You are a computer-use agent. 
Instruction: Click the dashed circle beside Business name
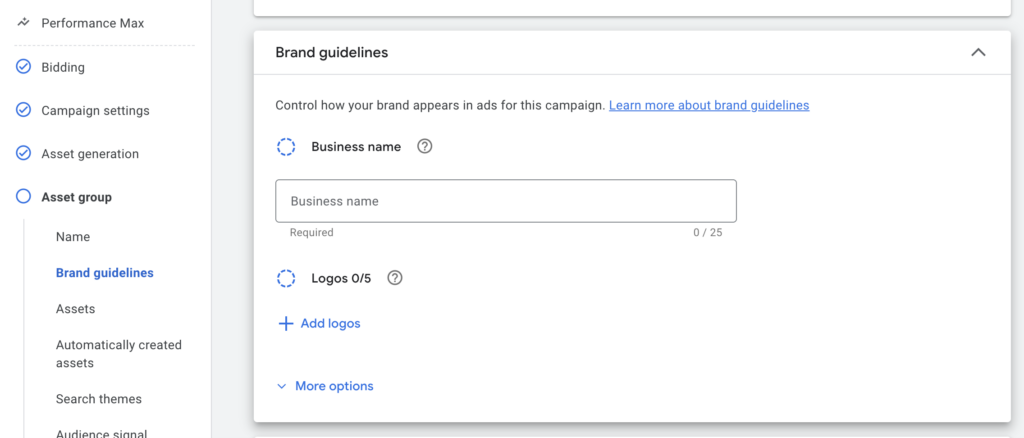[x=286, y=147]
